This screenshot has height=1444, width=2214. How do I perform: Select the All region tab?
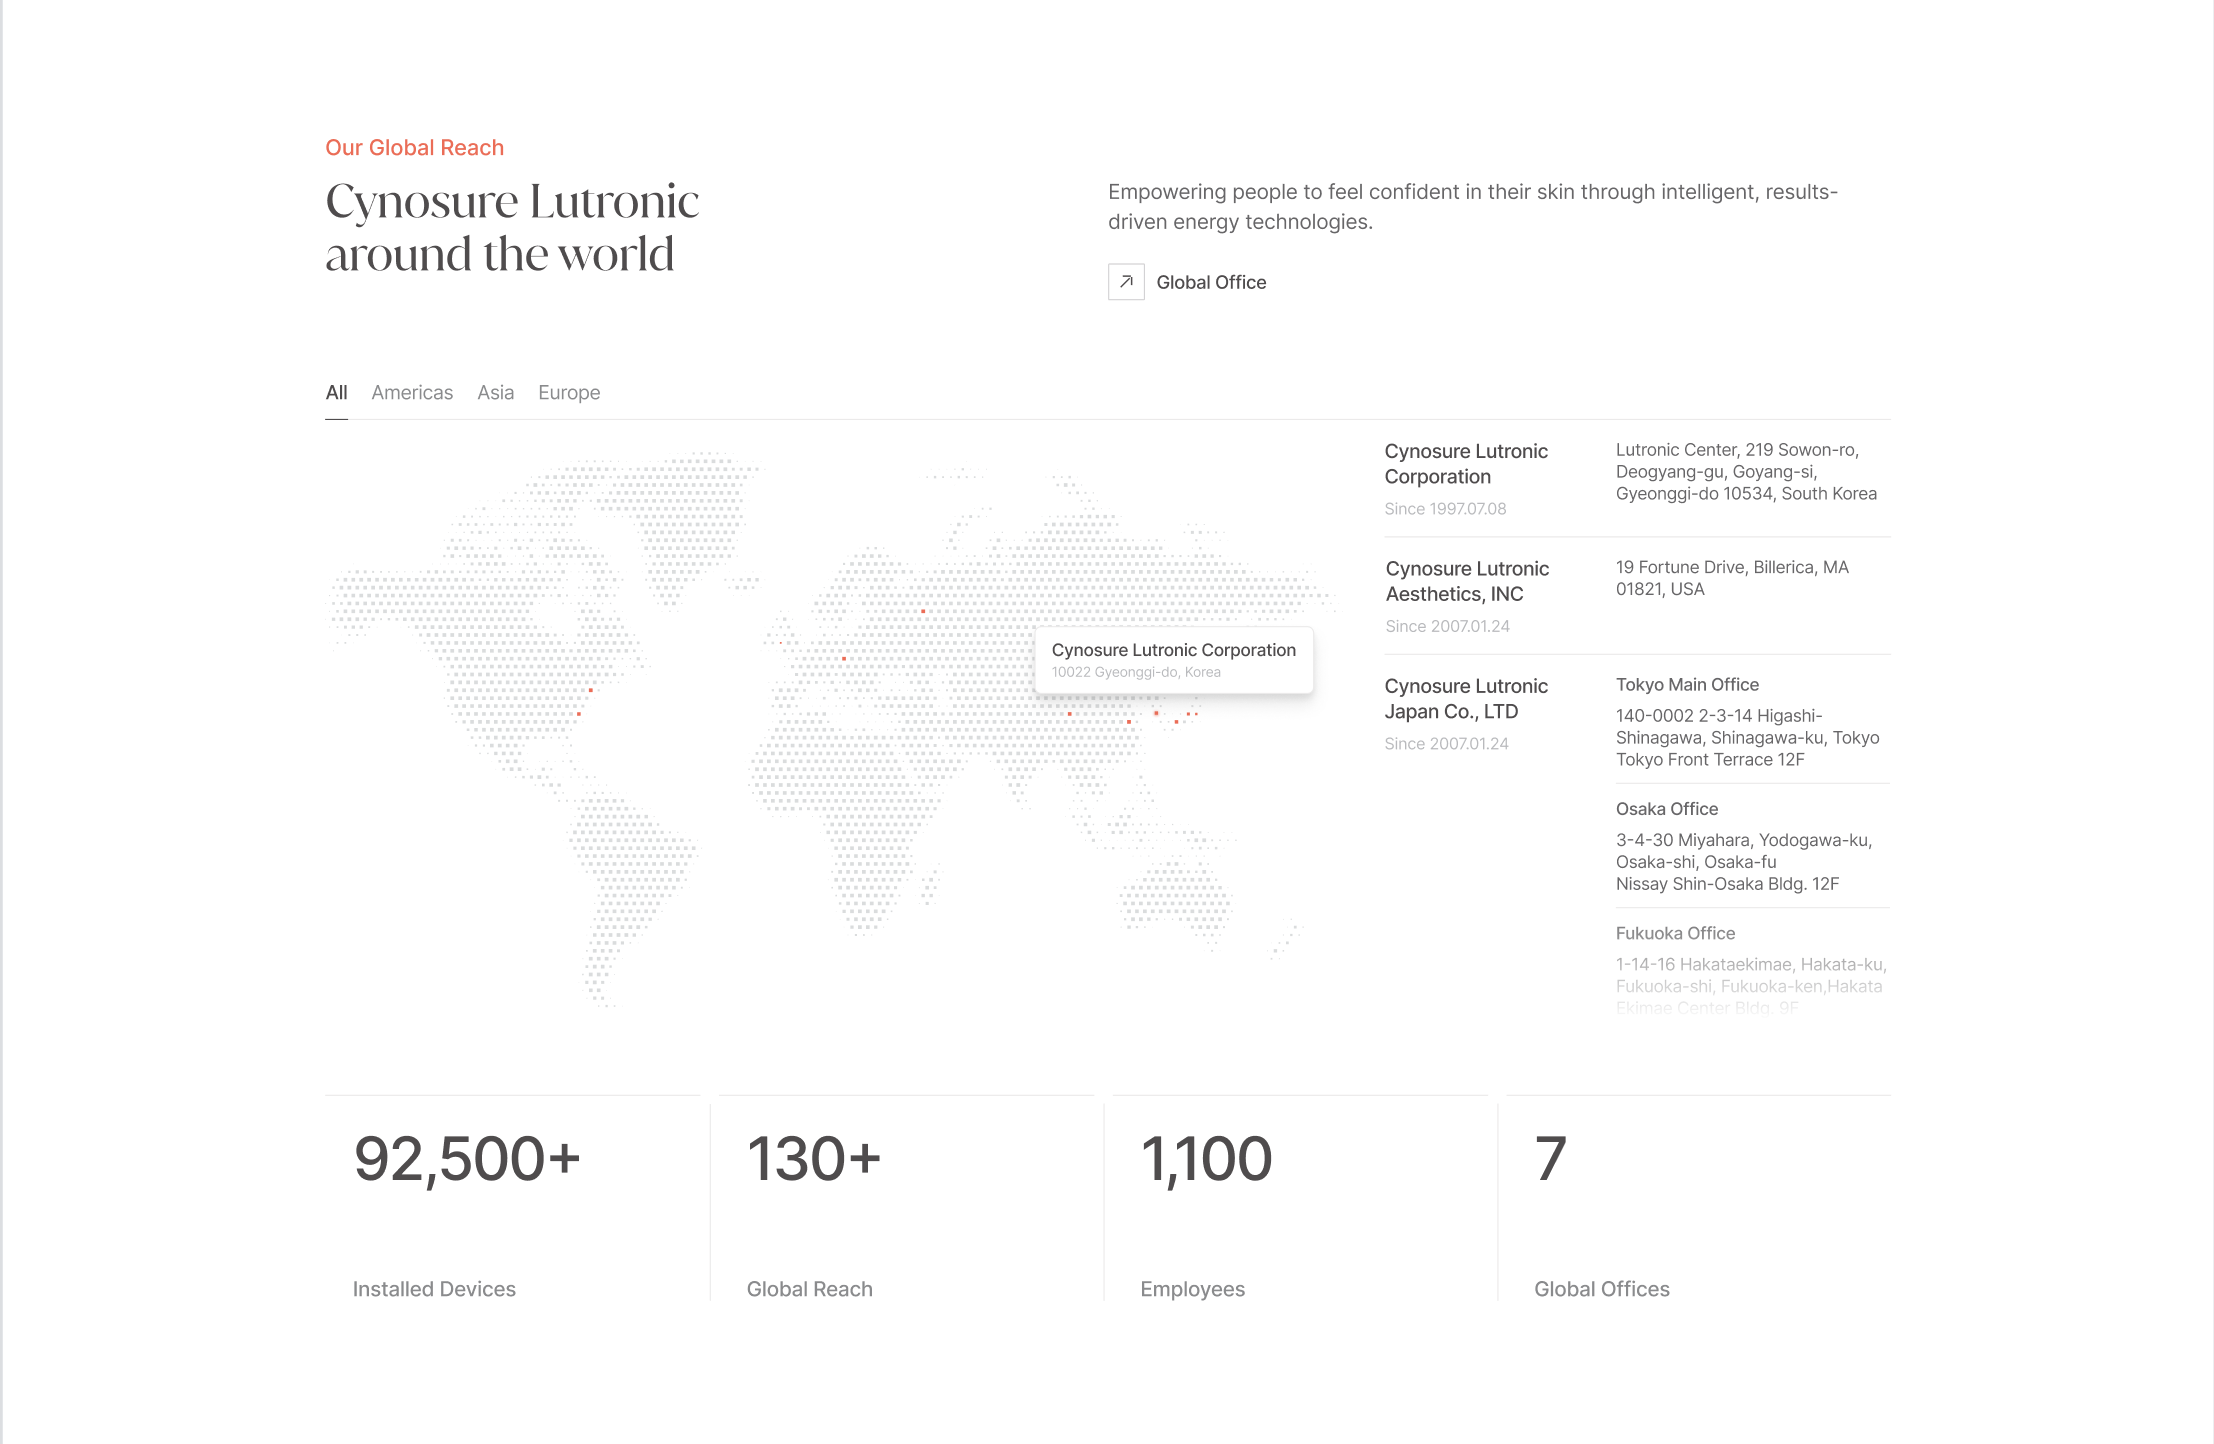[336, 393]
